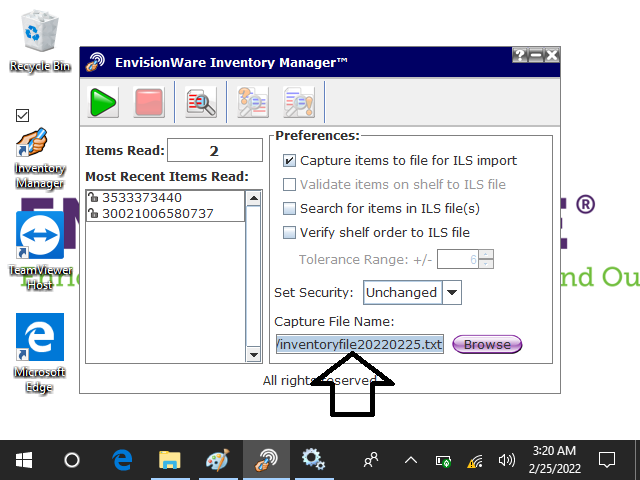This screenshot has width=640, height=480.
Task: Minimize the Inventory Manager window
Action: (536, 55)
